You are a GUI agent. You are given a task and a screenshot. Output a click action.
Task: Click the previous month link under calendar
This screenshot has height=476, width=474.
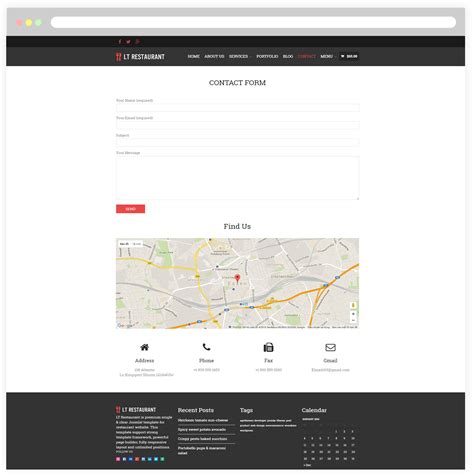pyautogui.click(x=307, y=465)
